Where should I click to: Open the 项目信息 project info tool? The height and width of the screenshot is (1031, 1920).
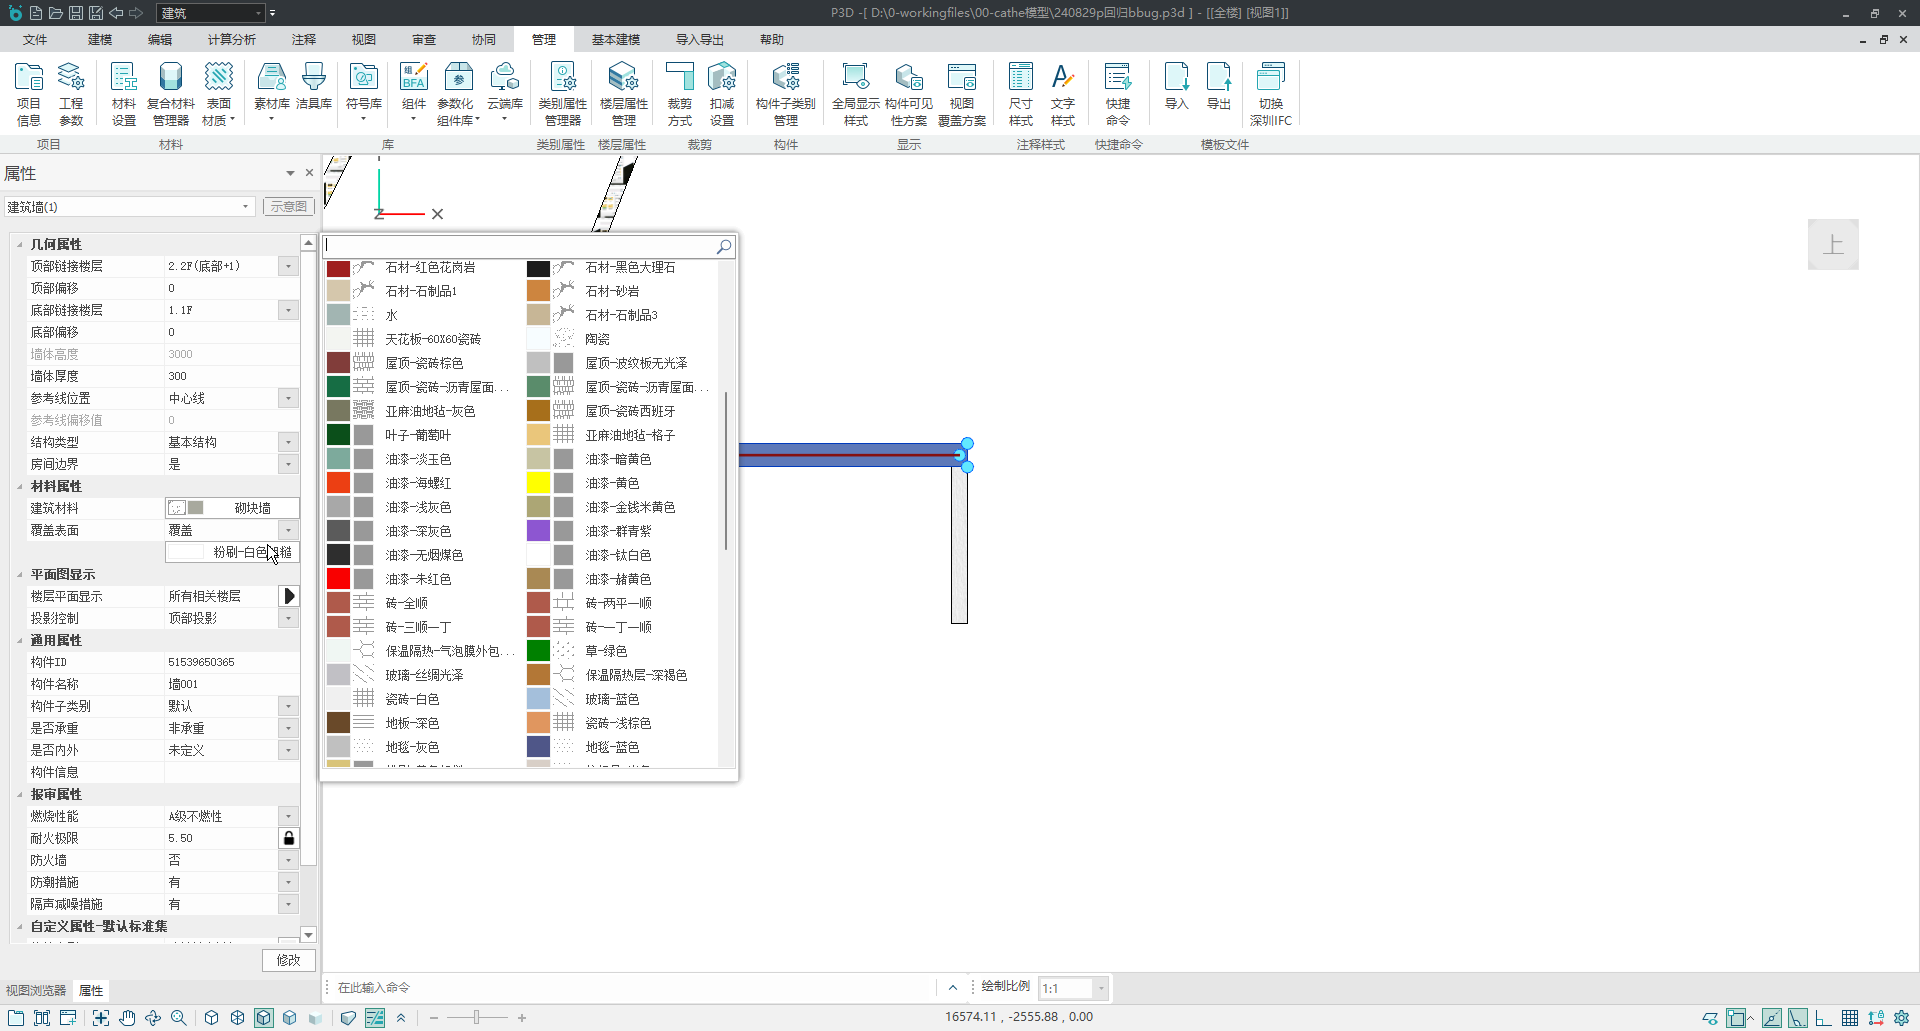click(x=29, y=93)
